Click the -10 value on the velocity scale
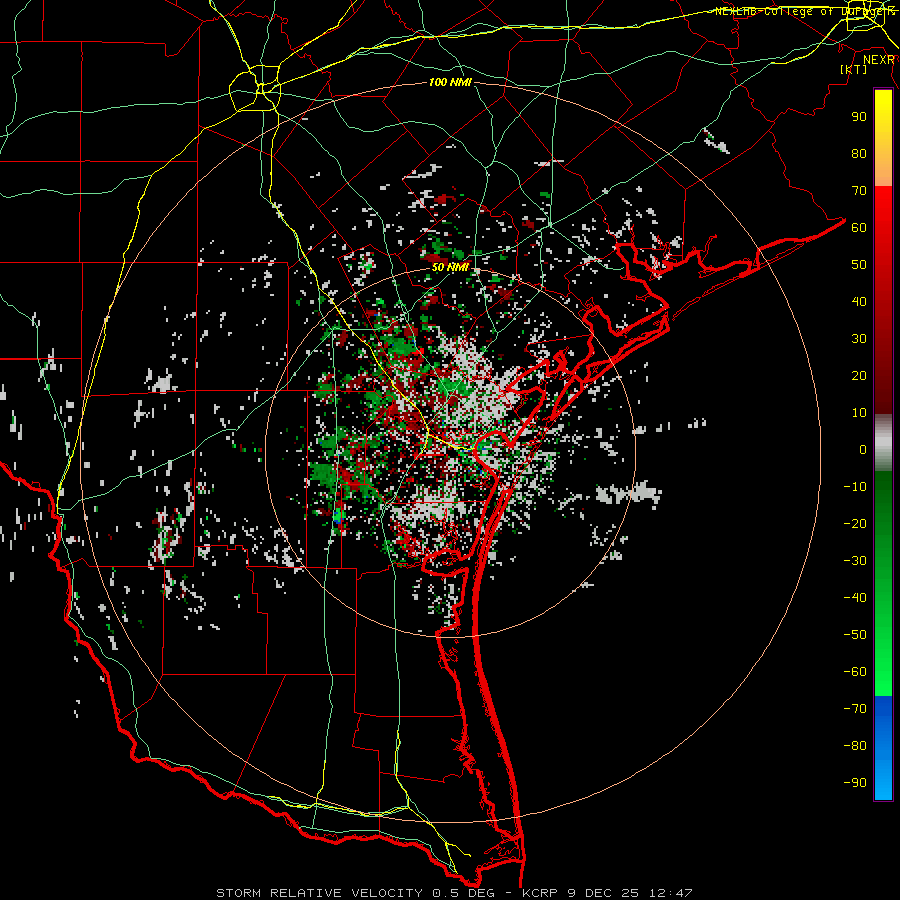This screenshot has height=900, width=900. (855, 487)
